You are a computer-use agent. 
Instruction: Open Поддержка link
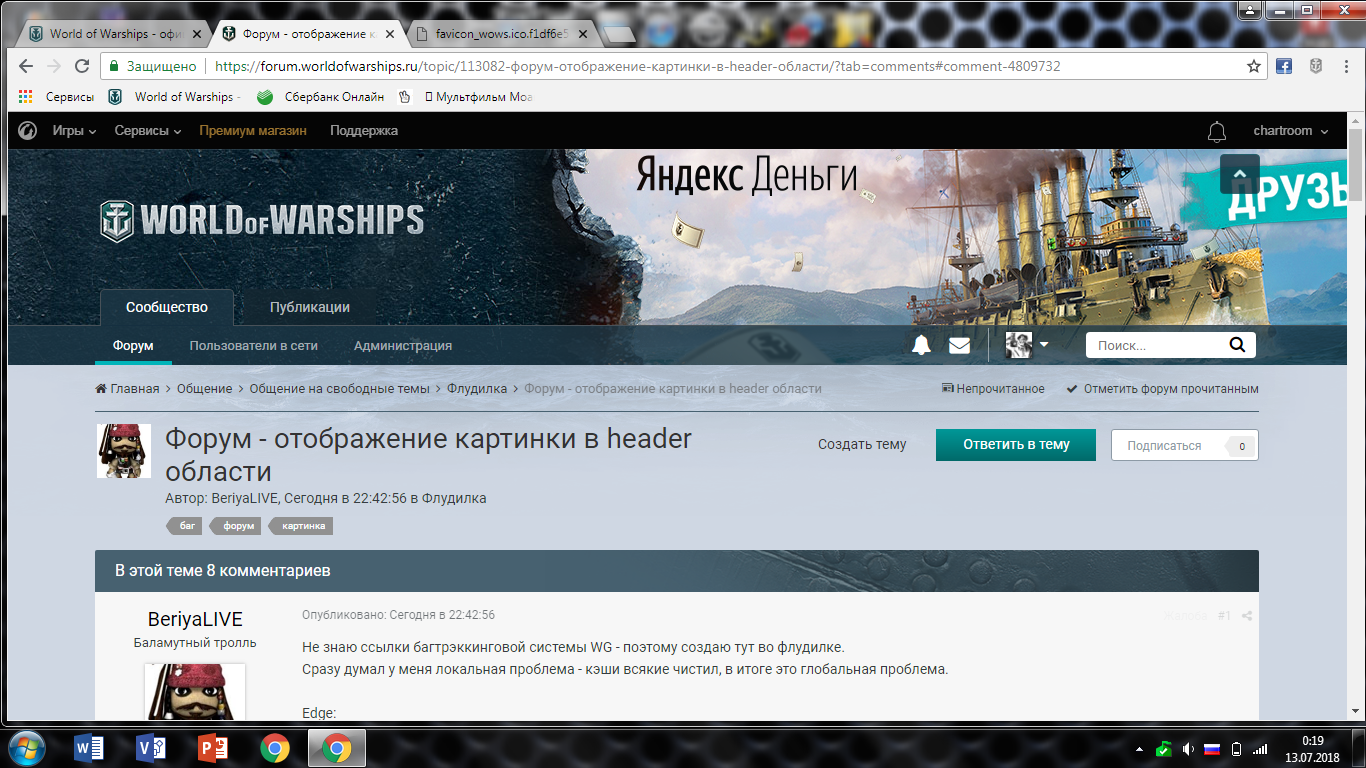coord(364,131)
